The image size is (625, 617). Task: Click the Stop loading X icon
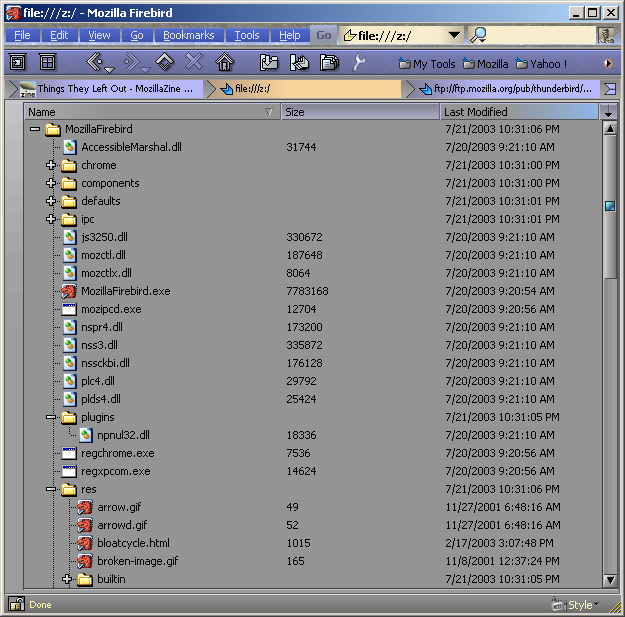coord(194,63)
